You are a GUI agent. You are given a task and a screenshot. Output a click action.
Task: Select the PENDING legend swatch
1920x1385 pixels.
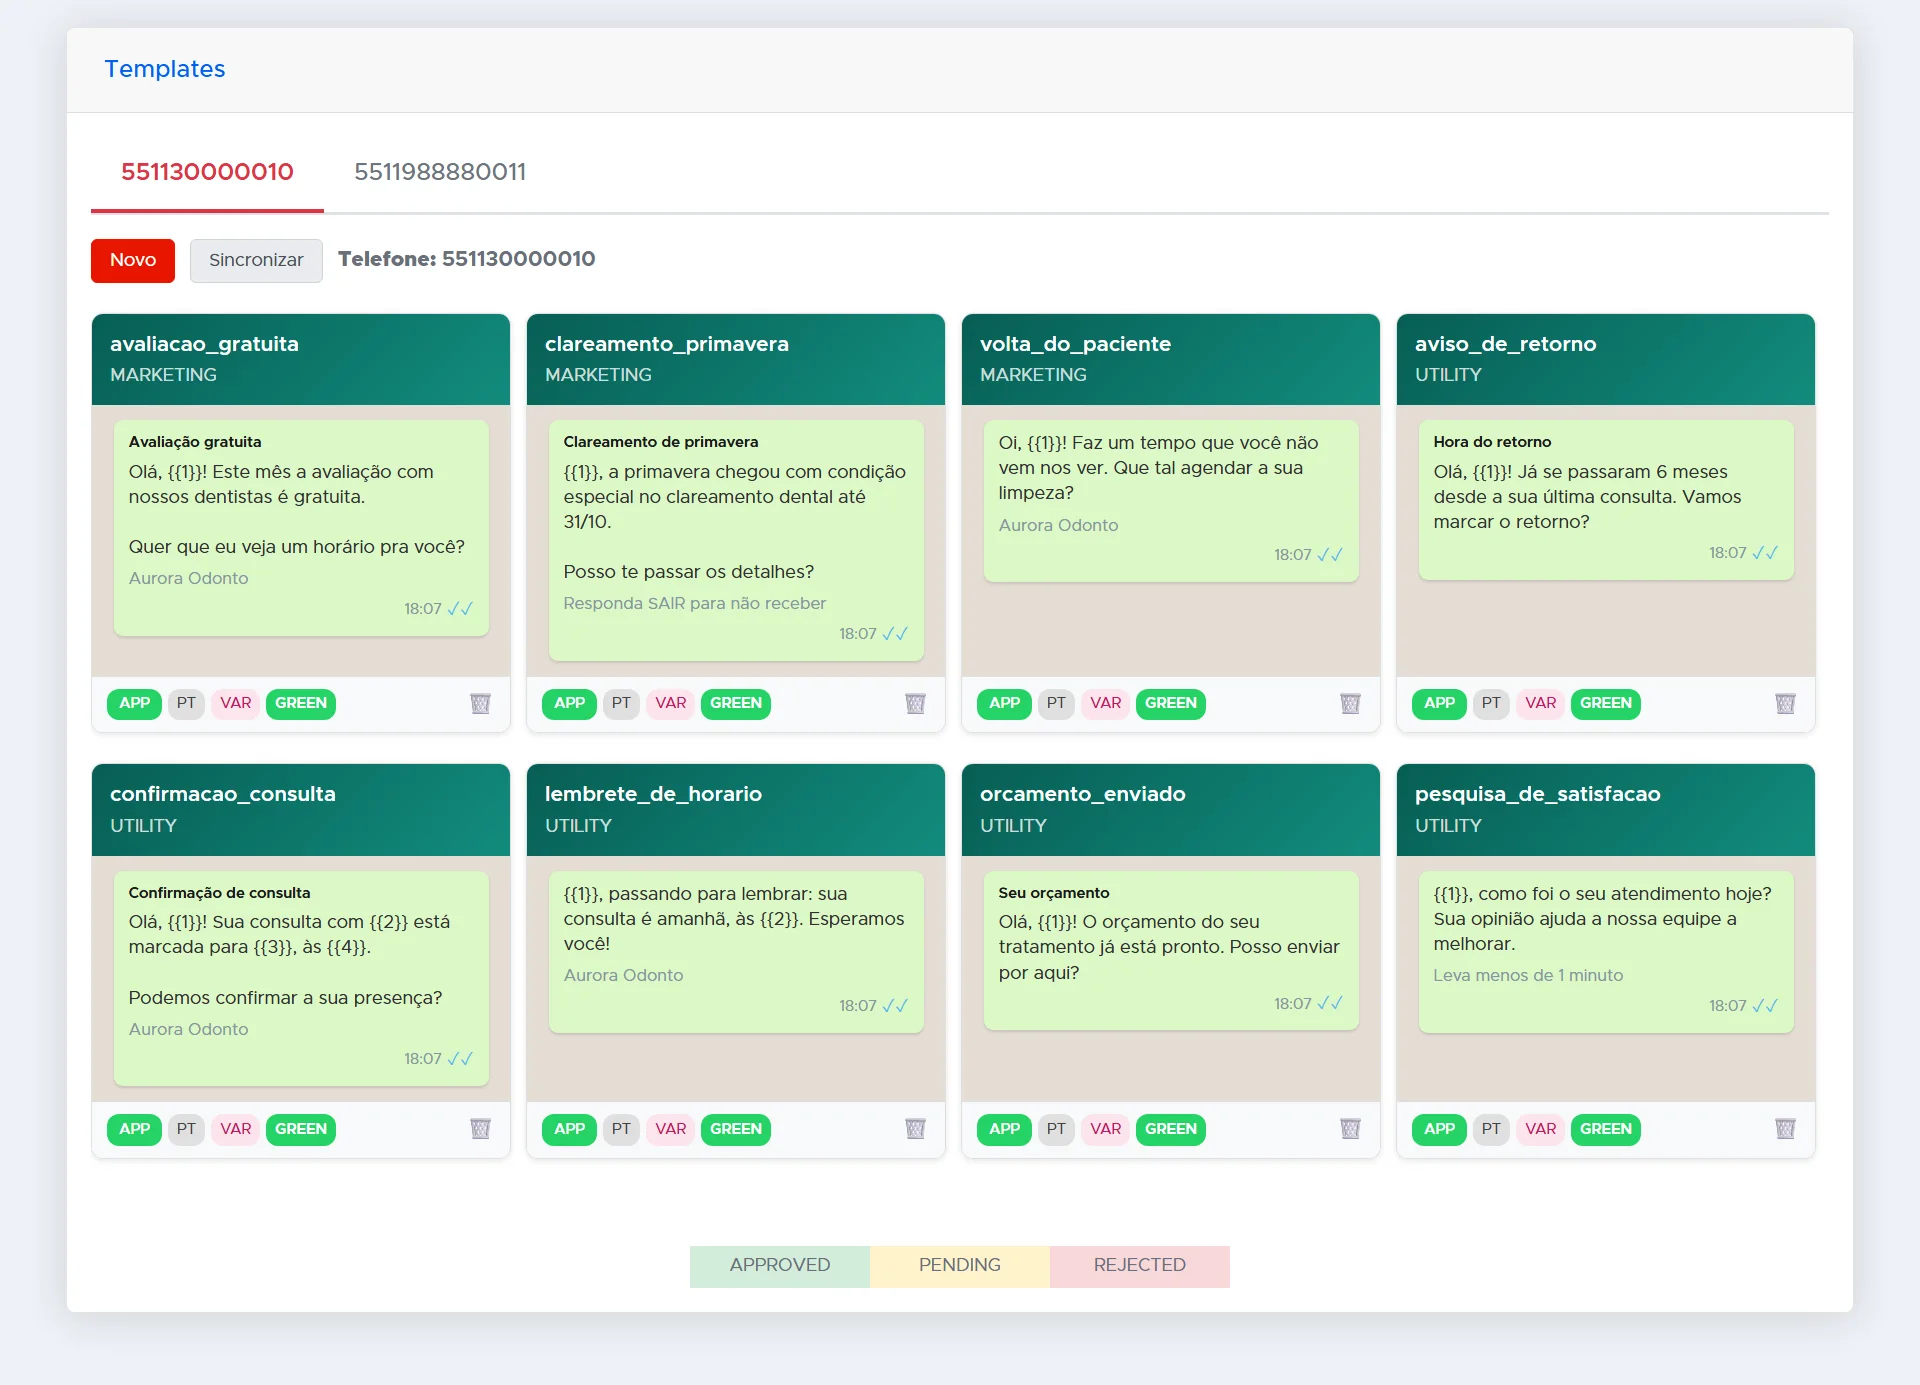tap(960, 1265)
